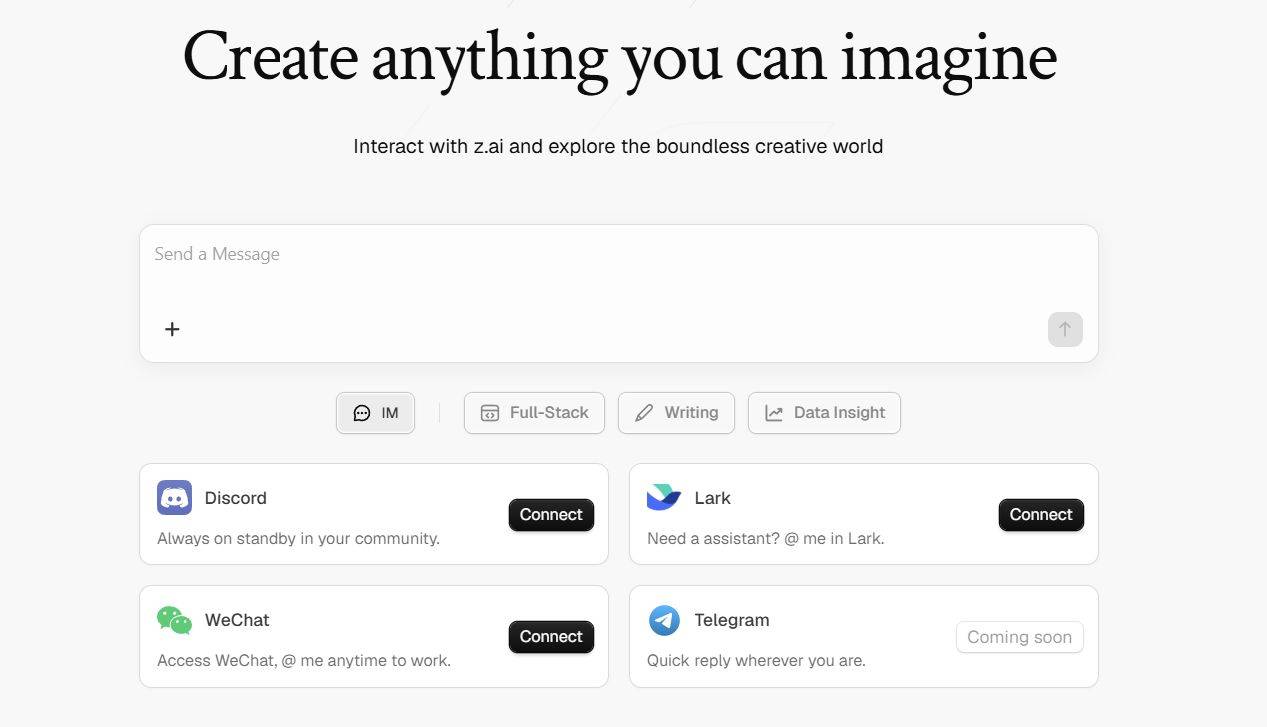Image resolution: width=1267 pixels, height=727 pixels.
Task: Connect the Discord integration
Action: 551,515
